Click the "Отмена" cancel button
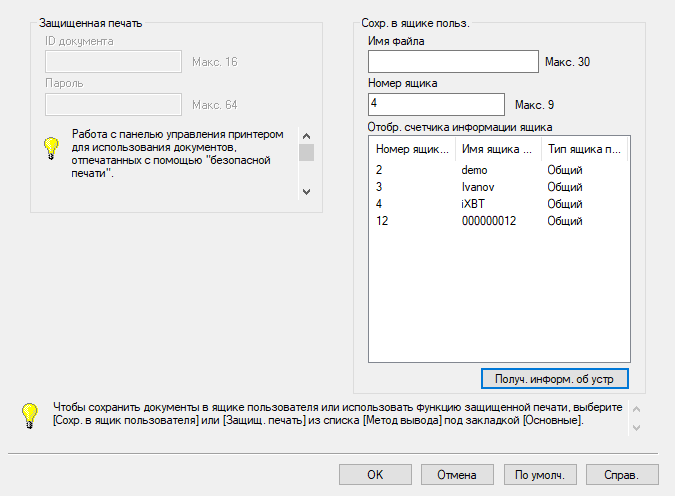The width and height of the screenshot is (675, 496). pos(457,475)
